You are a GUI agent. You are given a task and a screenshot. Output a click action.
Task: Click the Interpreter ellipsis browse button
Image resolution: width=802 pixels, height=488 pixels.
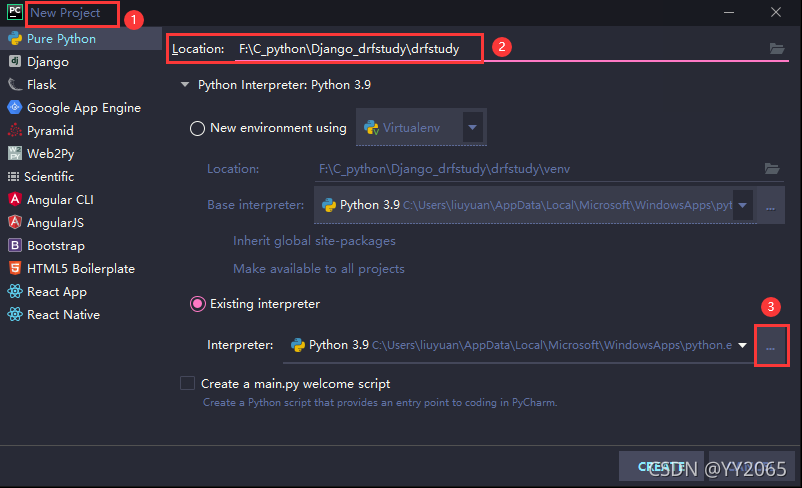[771, 346]
